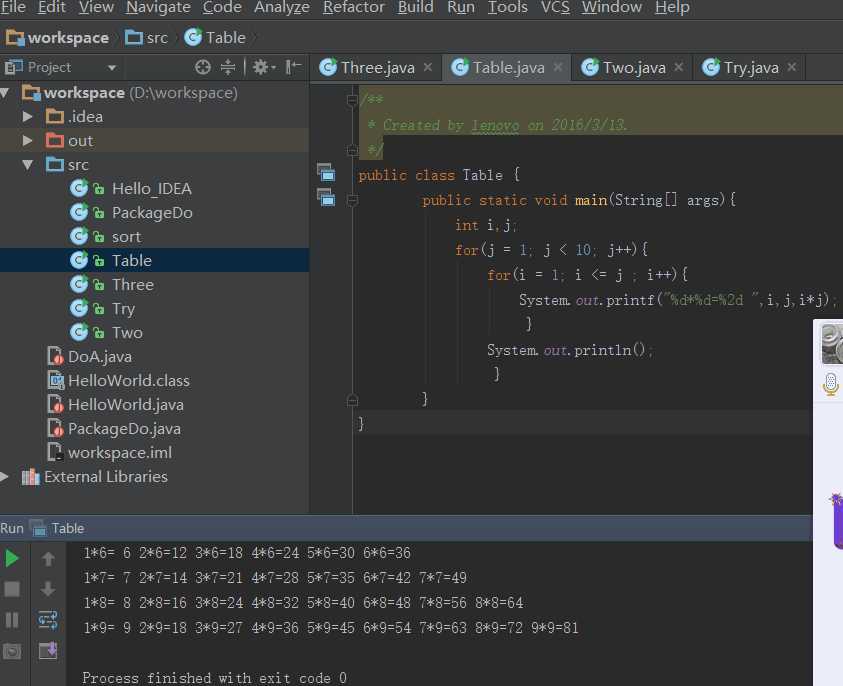Toggle Use Soft Wraps in console

pyautogui.click(x=48, y=620)
